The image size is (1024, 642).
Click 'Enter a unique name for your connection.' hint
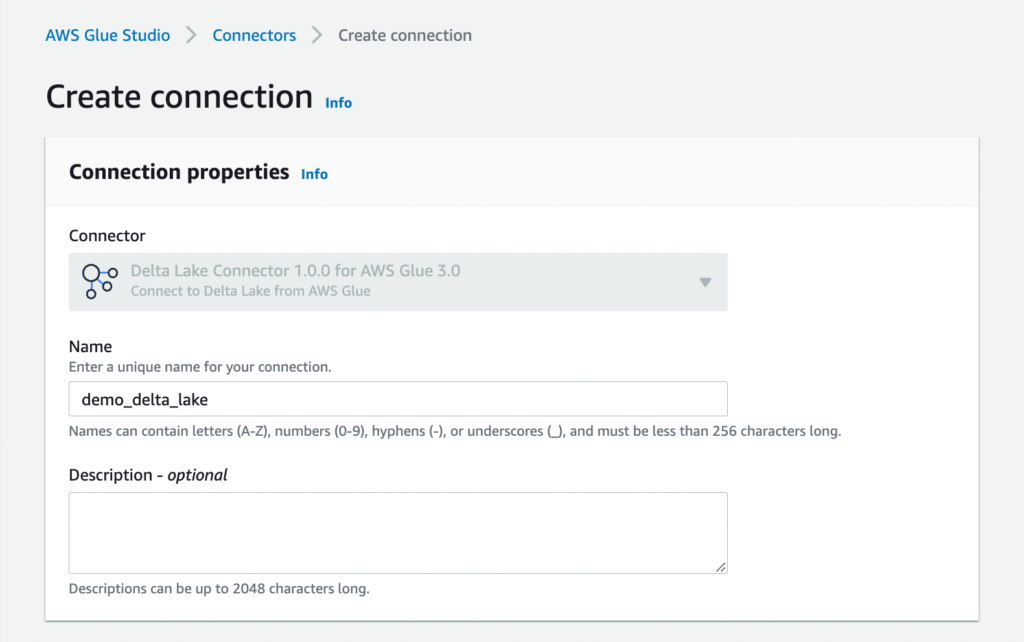coord(200,367)
